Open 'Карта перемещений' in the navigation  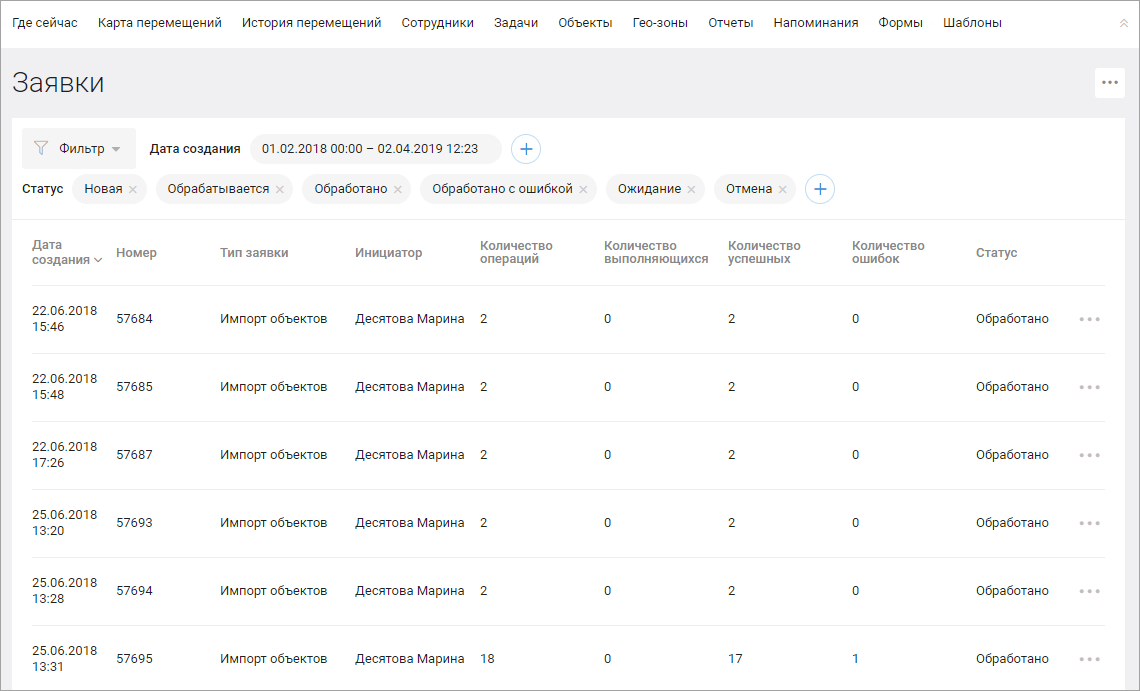point(160,23)
